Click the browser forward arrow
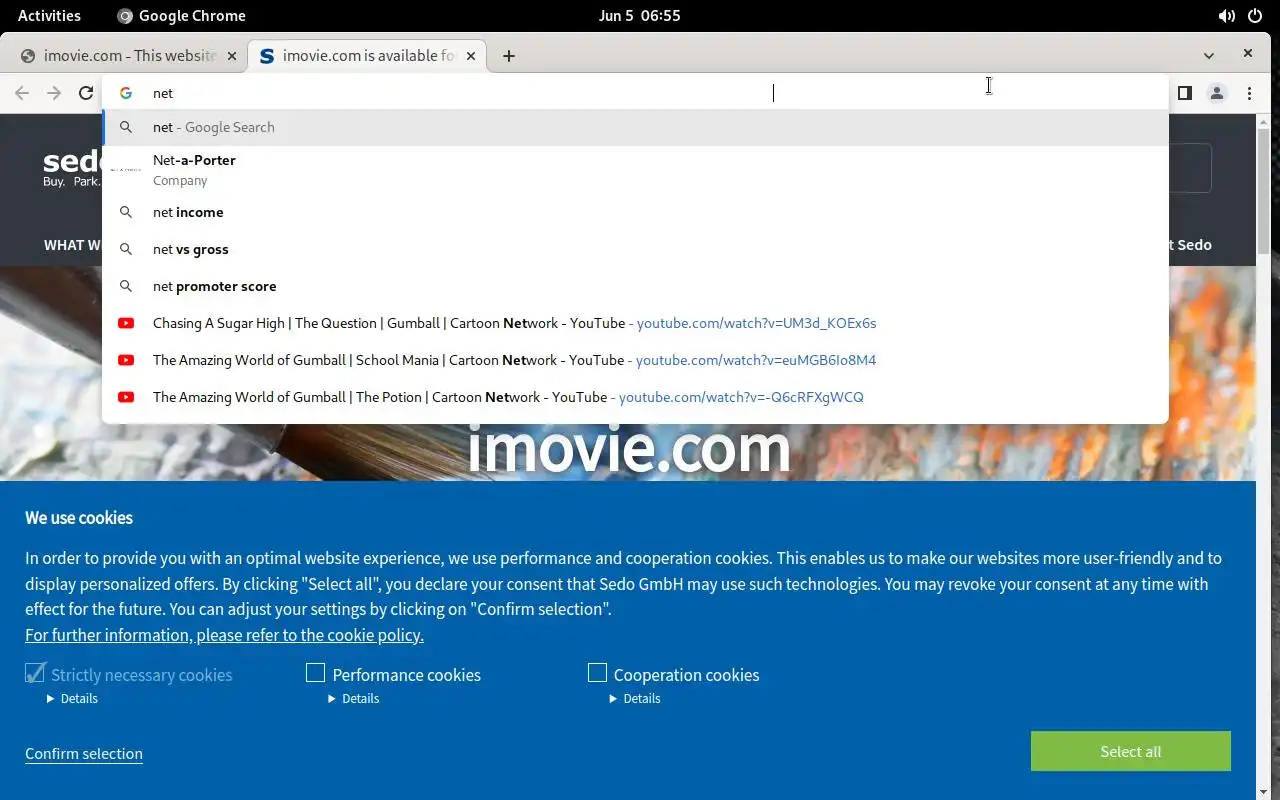 tap(54, 93)
